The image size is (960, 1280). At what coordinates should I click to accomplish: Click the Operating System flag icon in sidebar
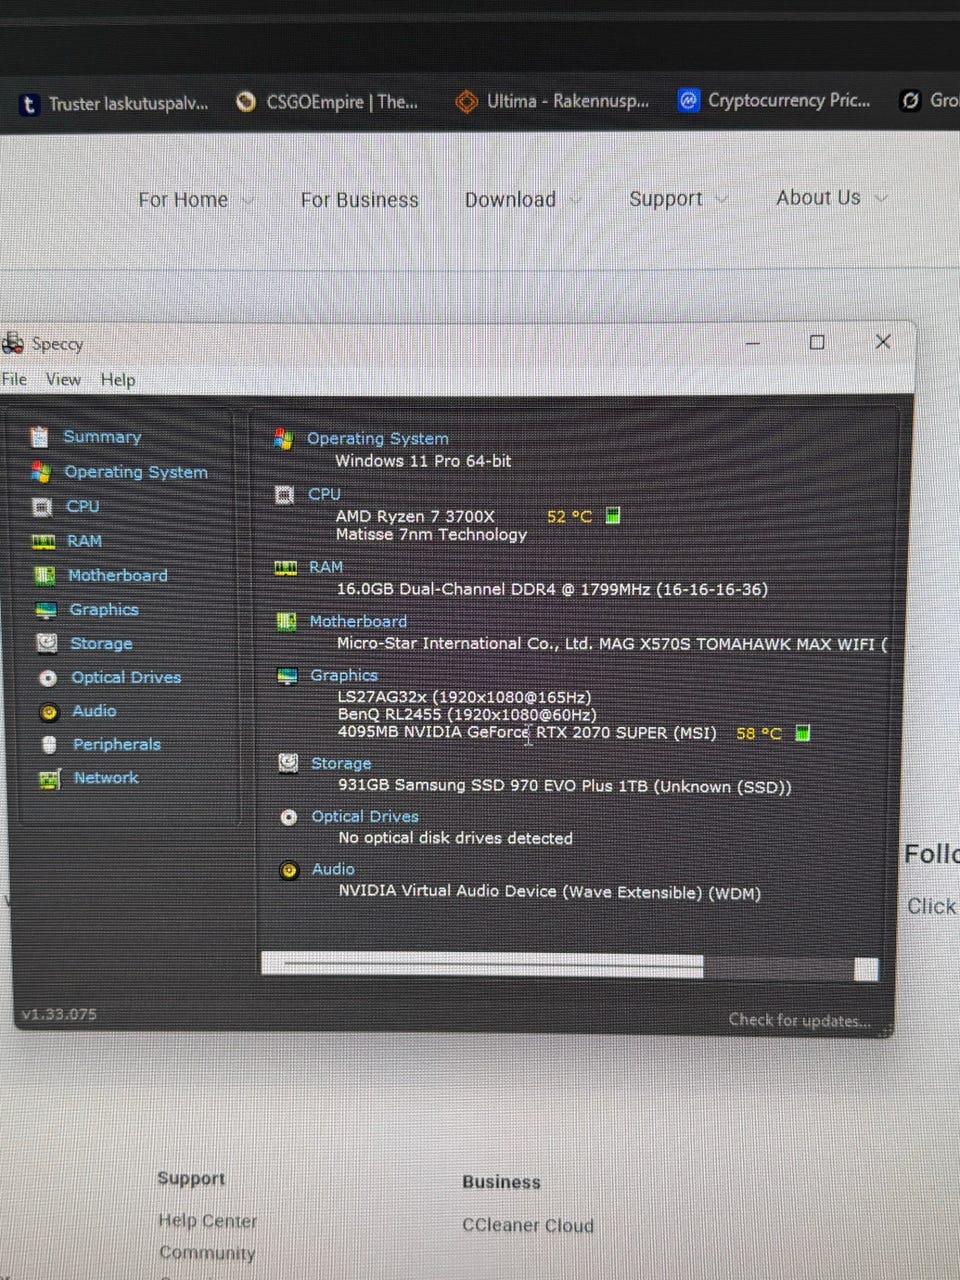[x=41, y=472]
